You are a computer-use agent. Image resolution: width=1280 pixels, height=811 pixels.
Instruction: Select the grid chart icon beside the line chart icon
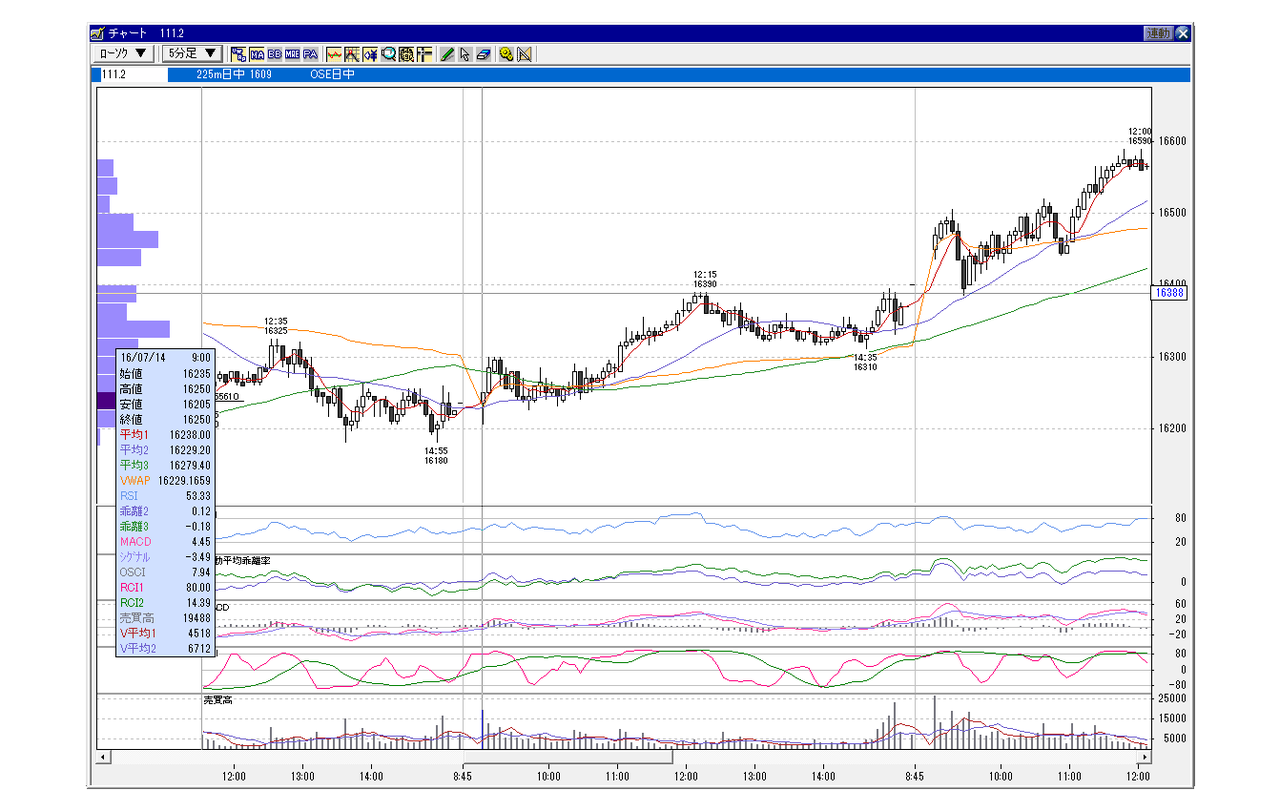pyautogui.click(x=352, y=54)
